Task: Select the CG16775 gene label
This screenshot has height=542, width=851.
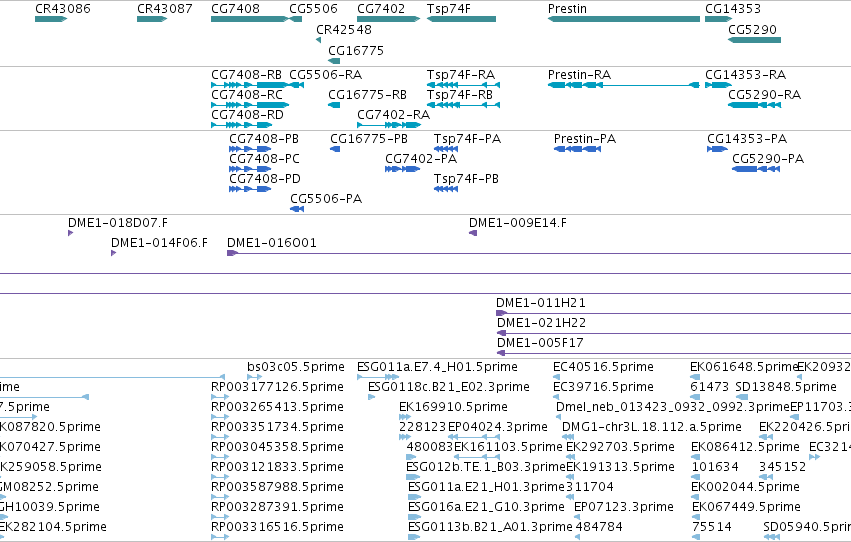Action: (x=356, y=50)
